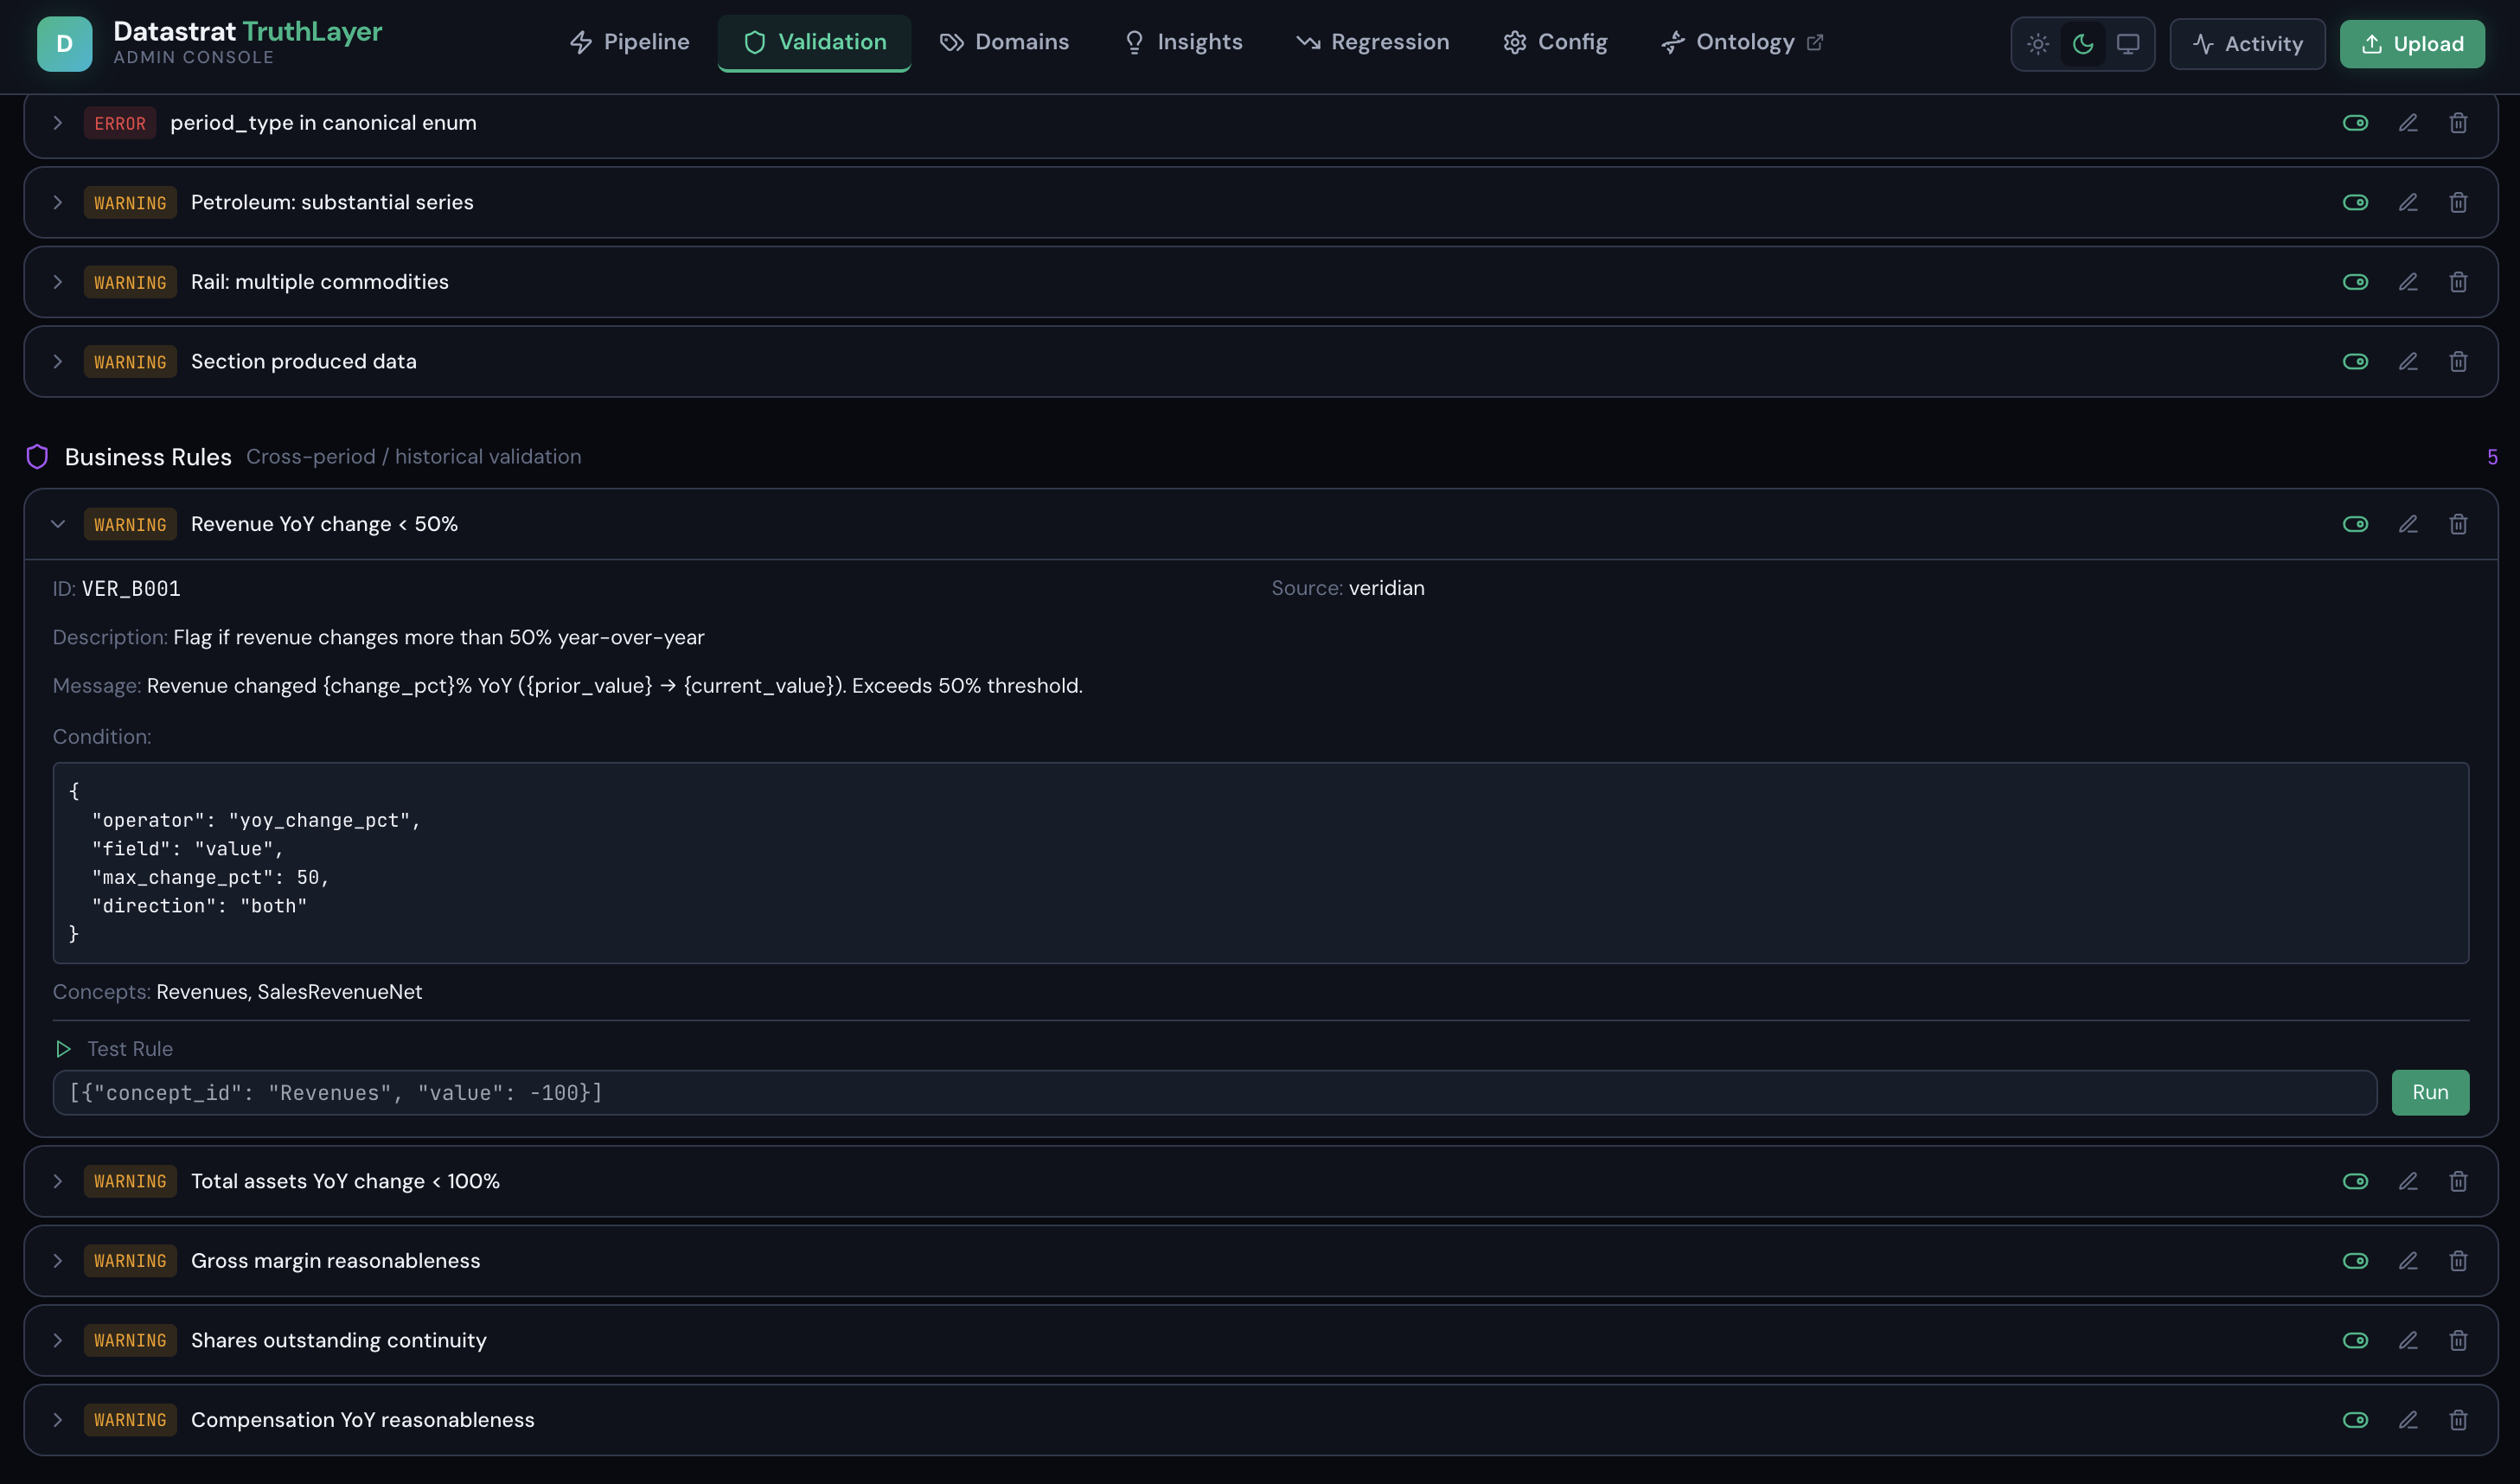Screen dimensions: 2520x1484
Task: Toggle the Section produced data rule
Action: click(2355, 362)
